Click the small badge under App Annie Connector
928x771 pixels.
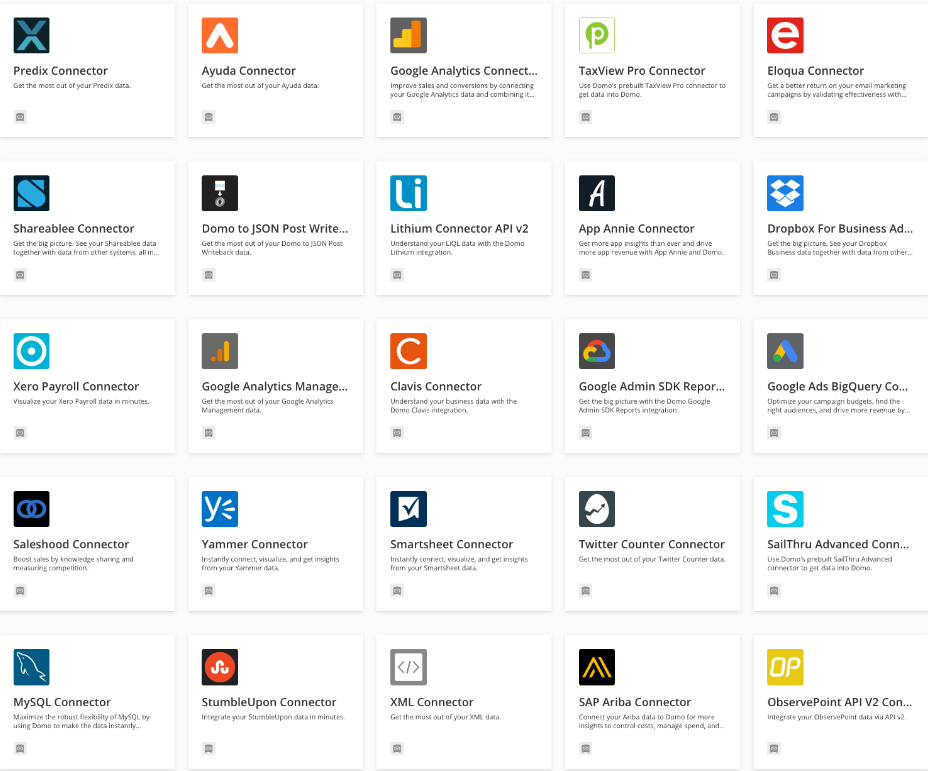pos(585,275)
